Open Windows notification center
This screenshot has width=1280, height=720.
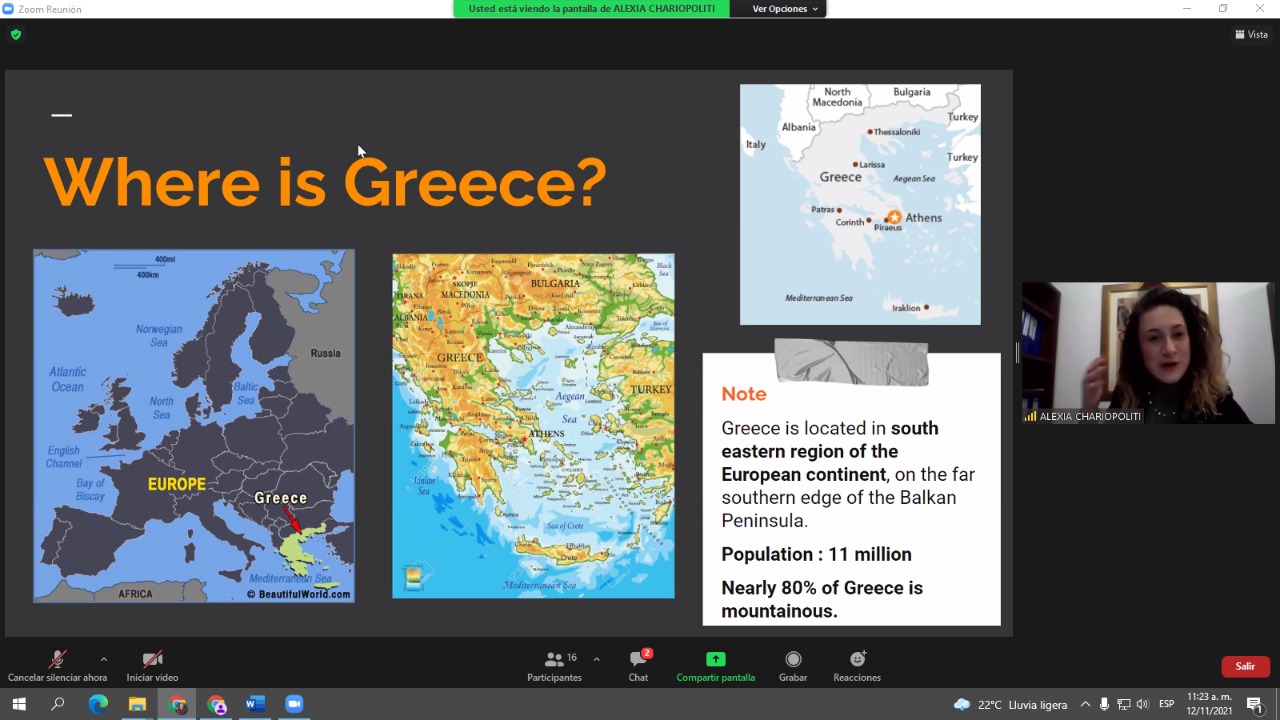(1255, 704)
